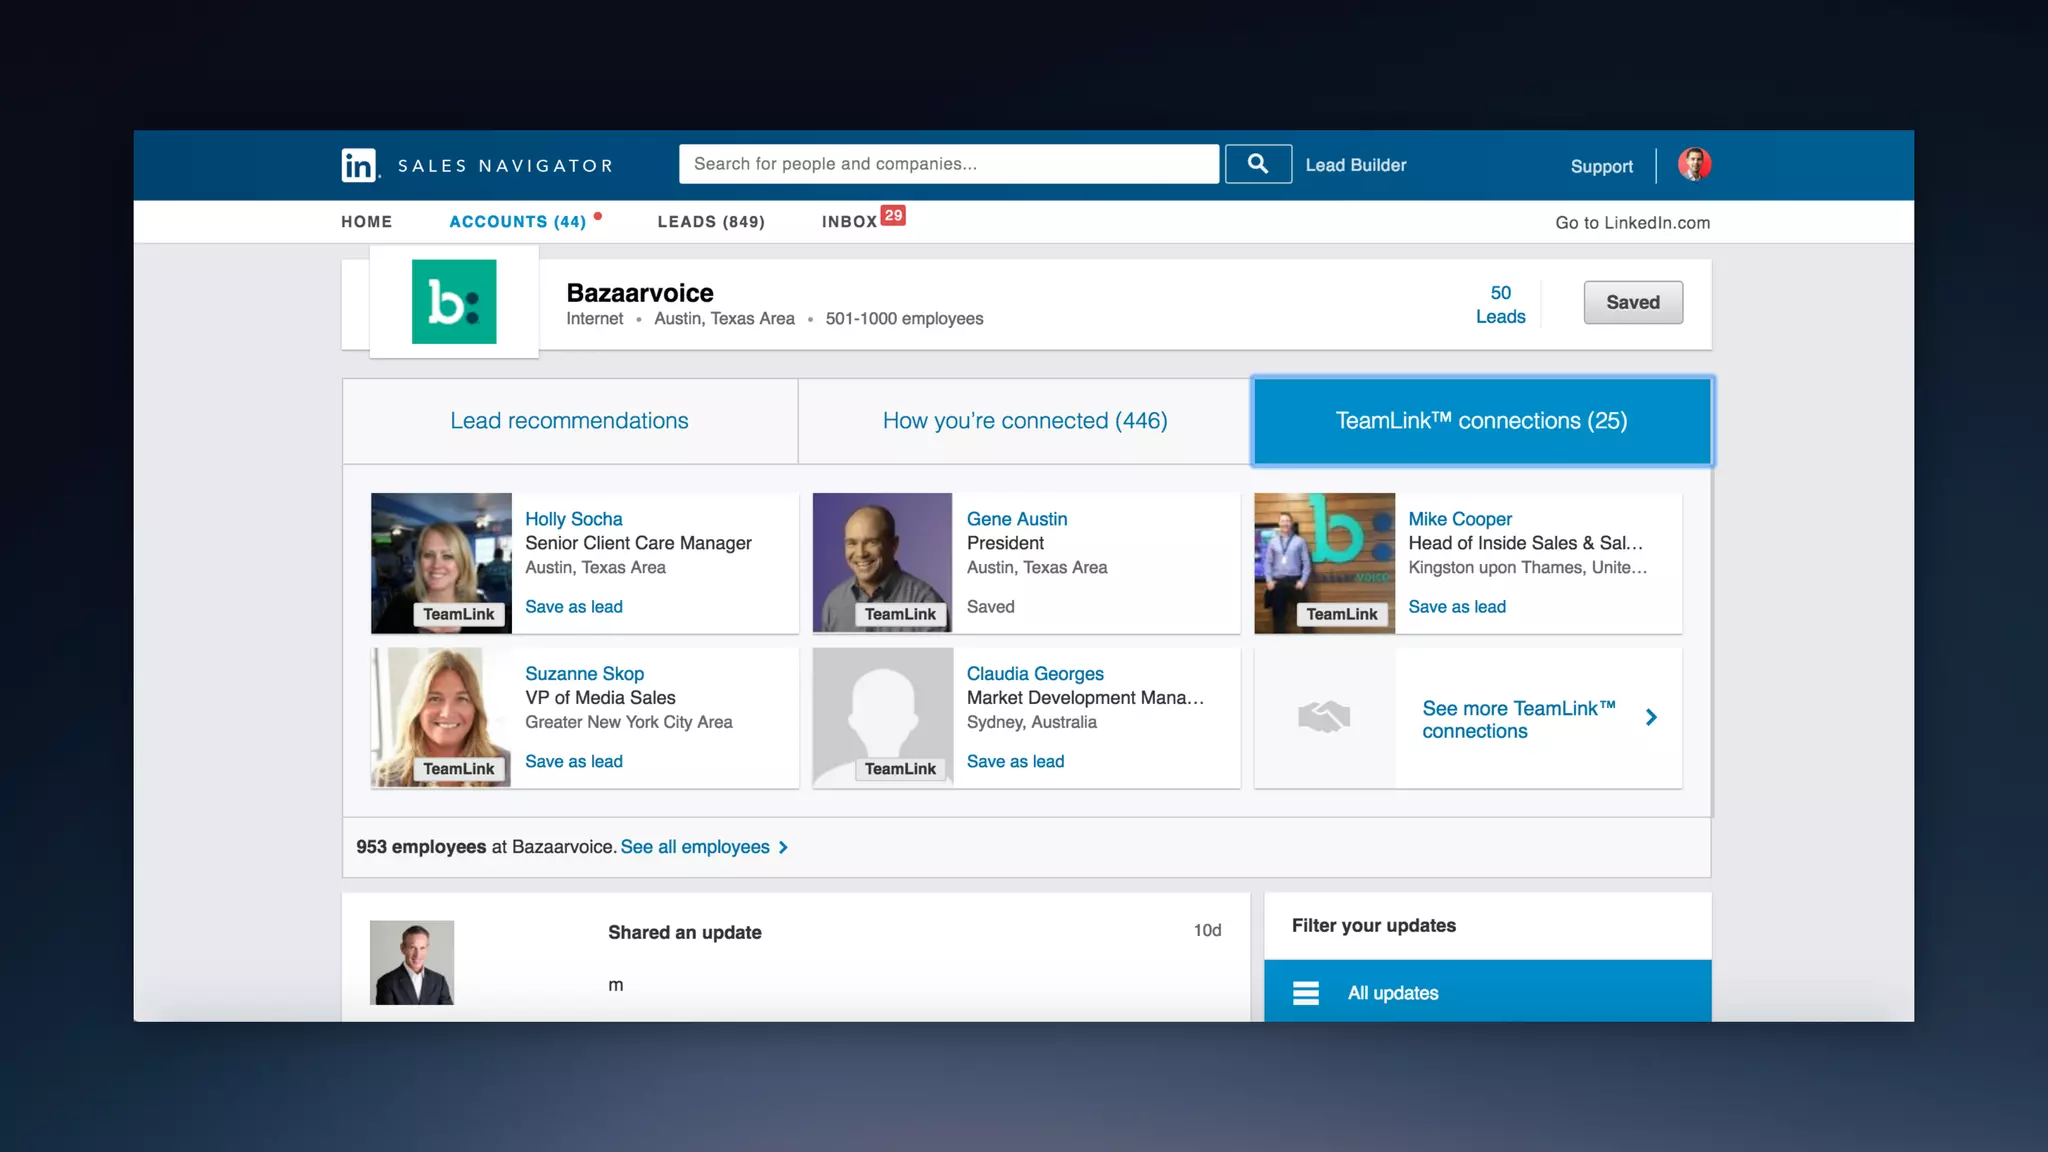Save Holly Socha as lead
Screen dimensions: 2048x1152
573,607
